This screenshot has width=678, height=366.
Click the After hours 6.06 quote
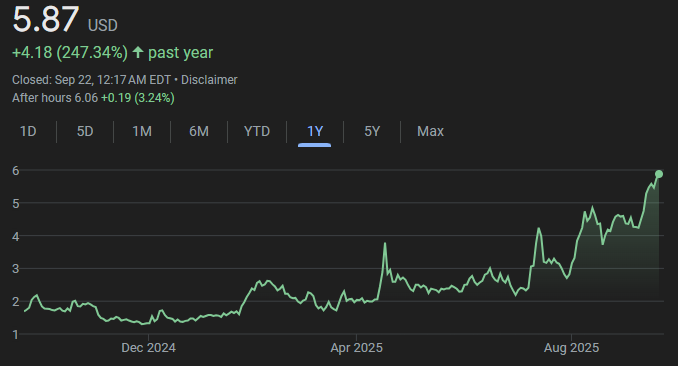click(x=55, y=98)
